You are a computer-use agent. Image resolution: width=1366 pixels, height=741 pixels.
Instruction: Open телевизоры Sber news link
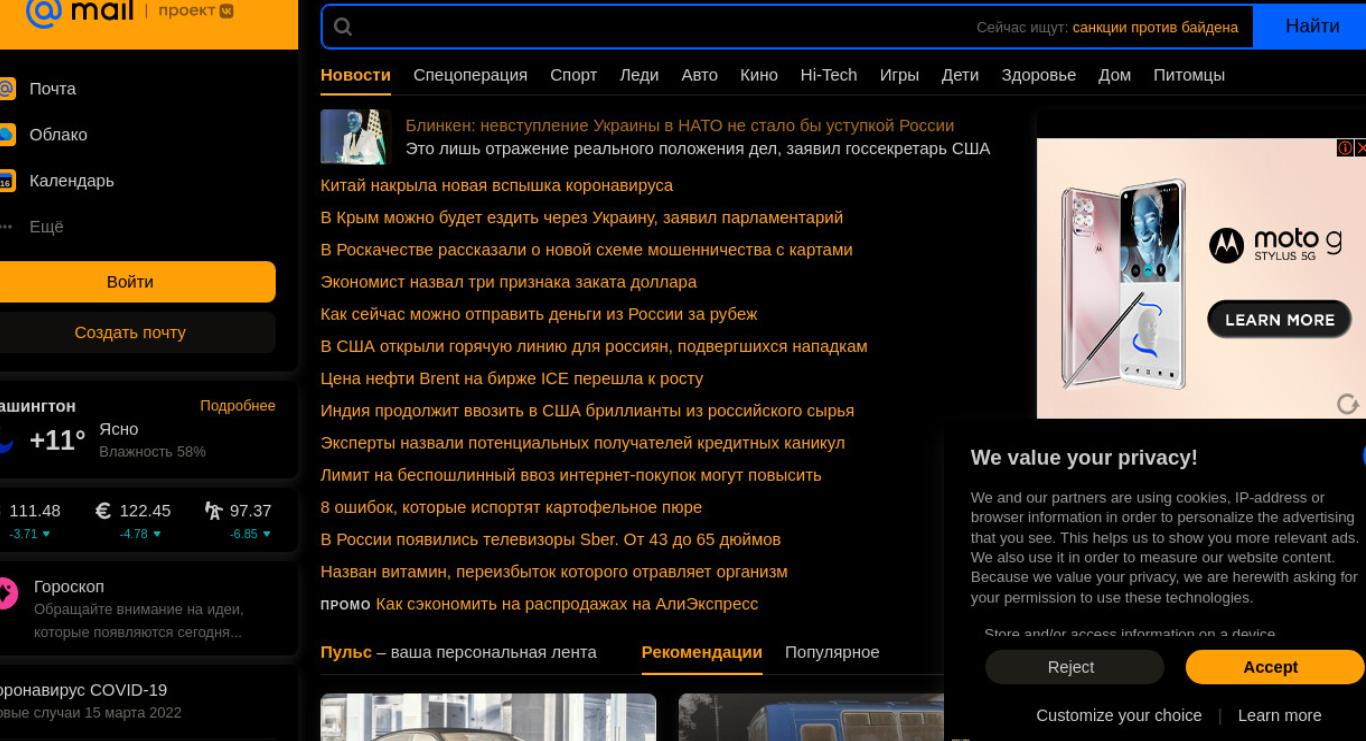(551, 539)
